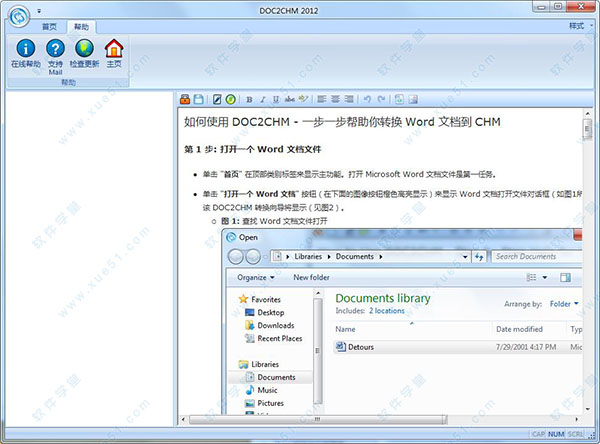
Task: Click the print icon in editor toolbar
Action: point(185,99)
